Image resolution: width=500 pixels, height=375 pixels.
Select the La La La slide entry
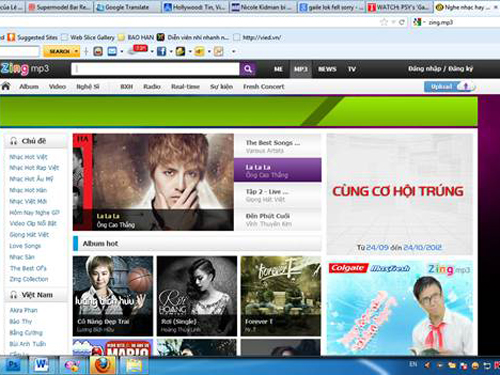[x=278, y=170]
